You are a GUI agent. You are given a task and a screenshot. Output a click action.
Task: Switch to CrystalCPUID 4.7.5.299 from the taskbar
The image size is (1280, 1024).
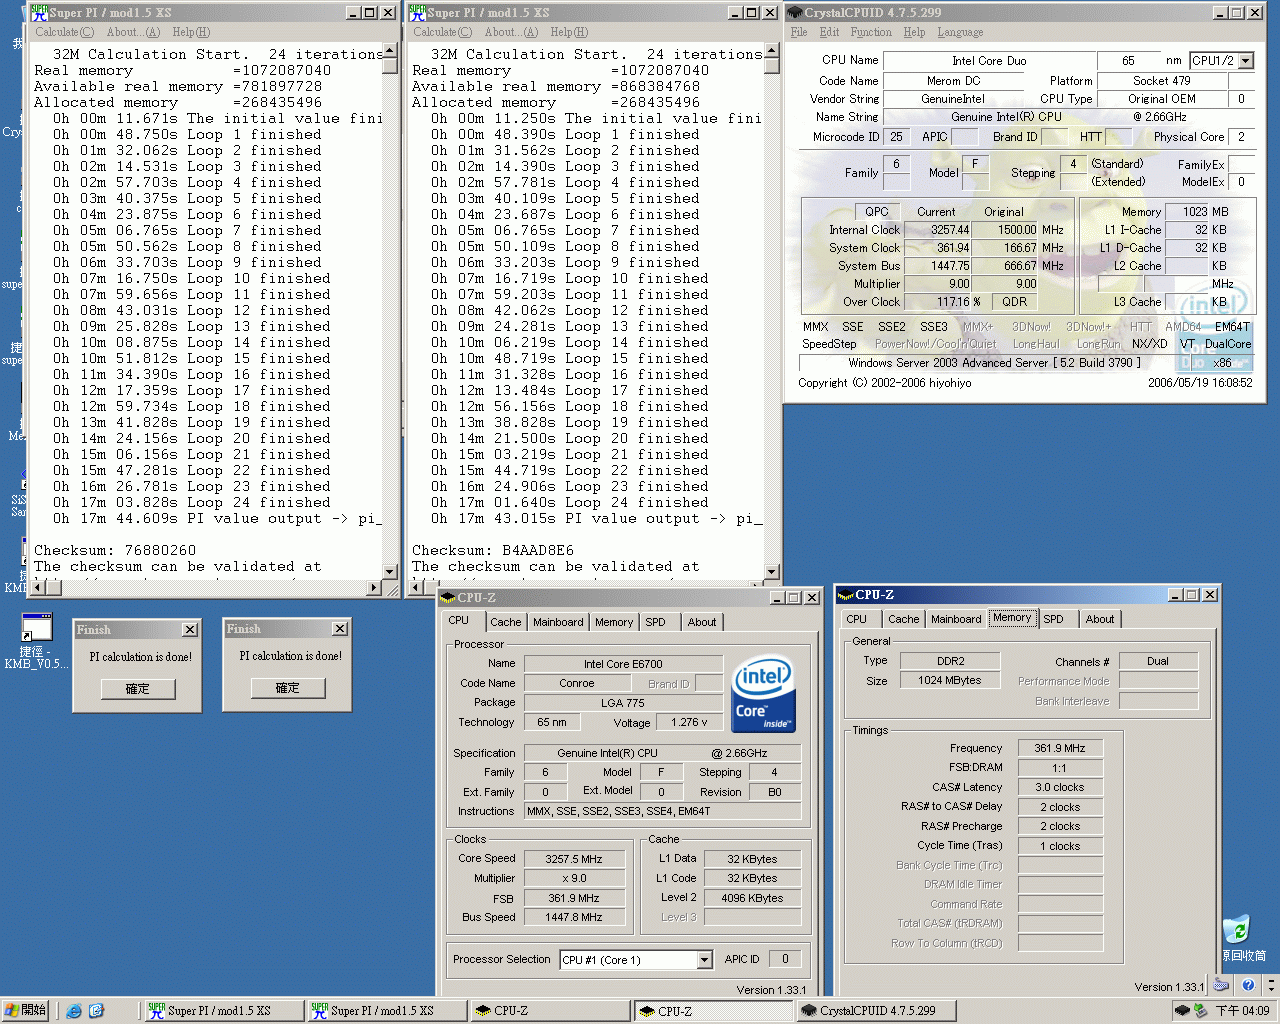pyautogui.click(x=868, y=1011)
